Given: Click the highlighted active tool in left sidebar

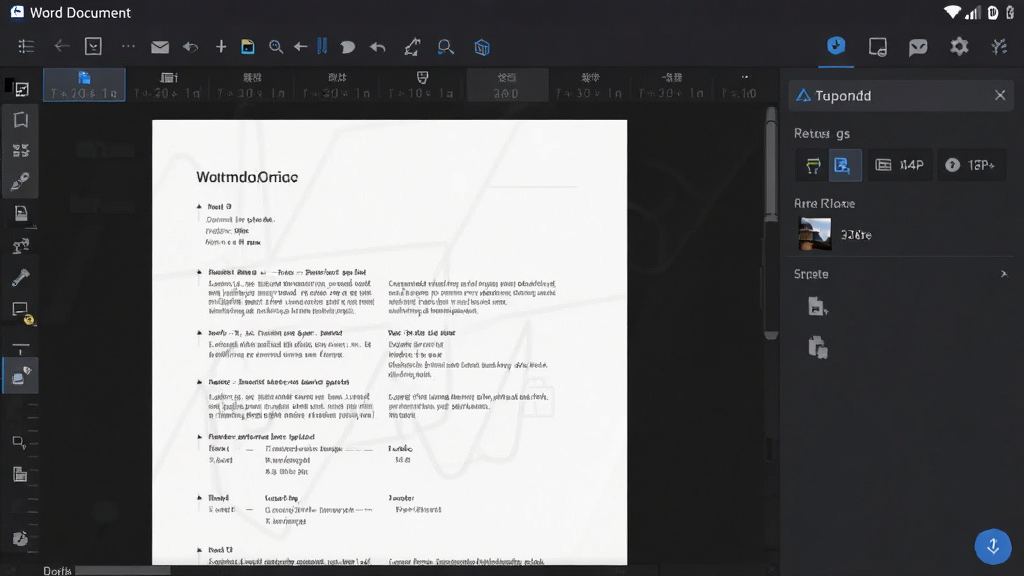Looking at the screenshot, I should [x=20, y=376].
